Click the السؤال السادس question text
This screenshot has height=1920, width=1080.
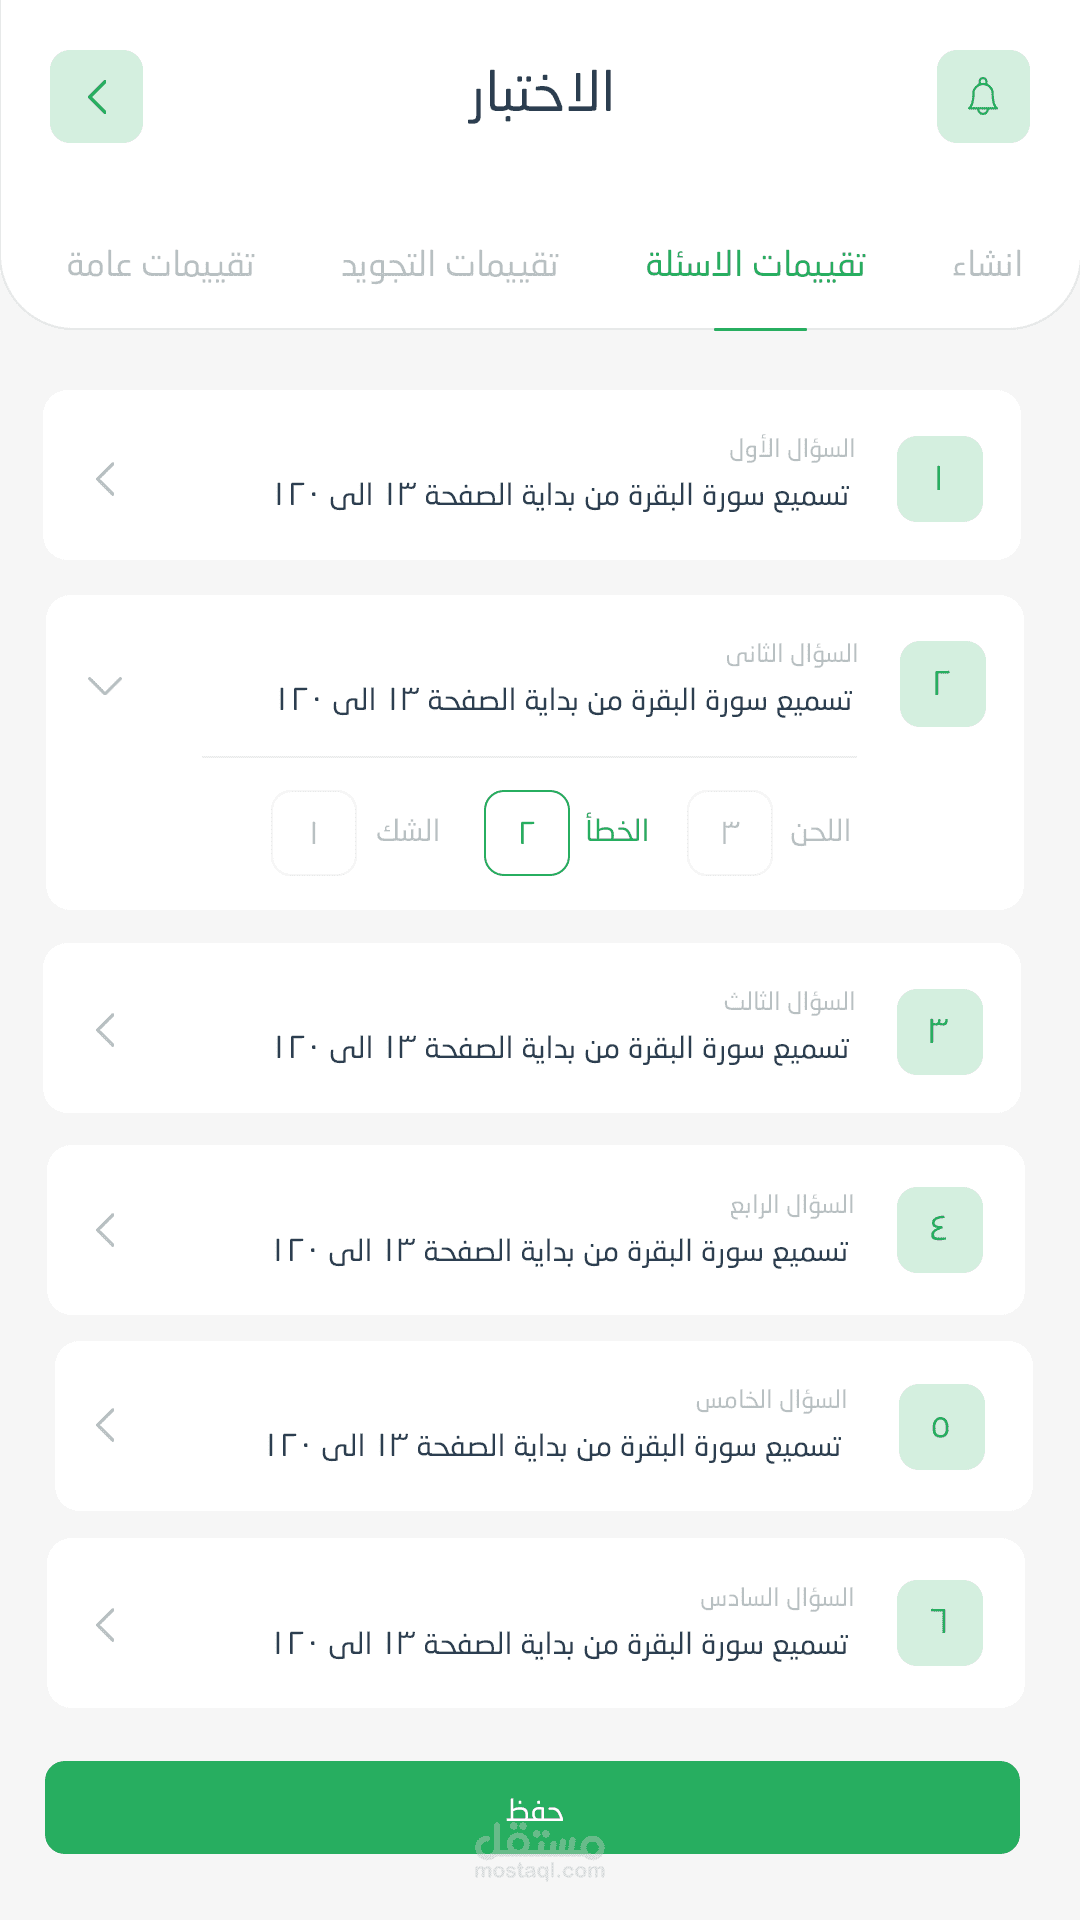560,1644
